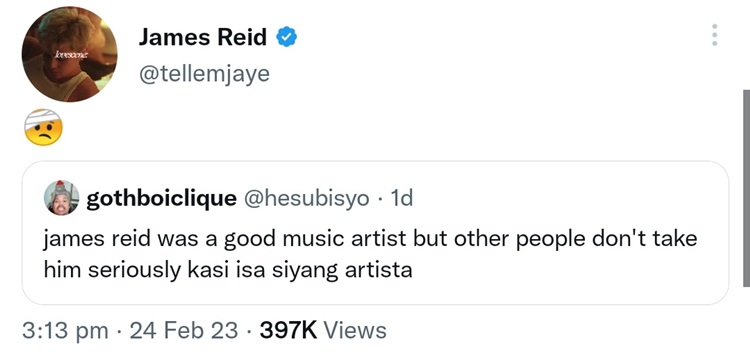The height and width of the screenshot is (364, 750).
Task: Click the blue verified badge
Action: 287,37
